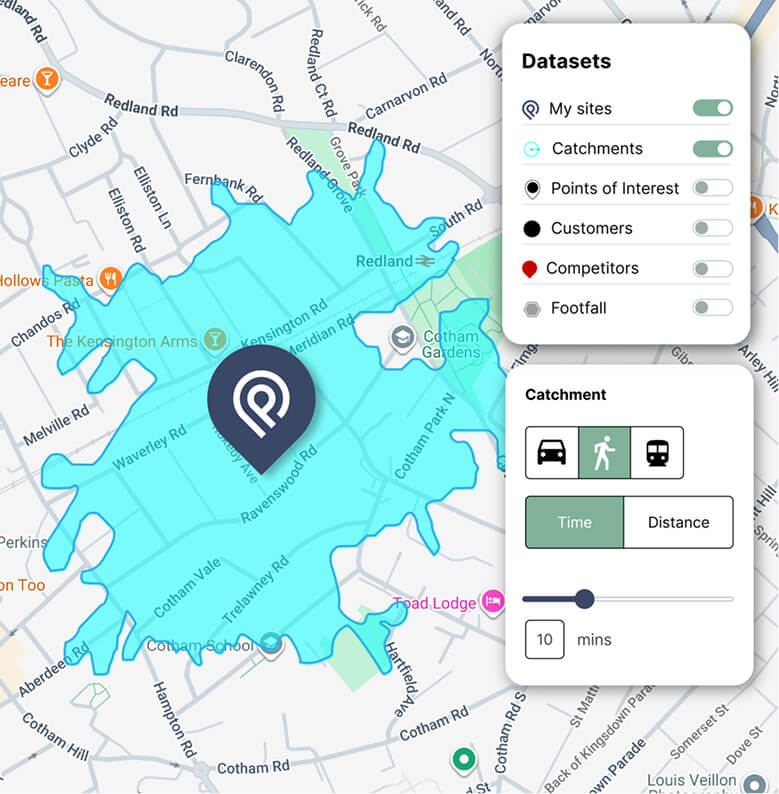Screen dimensions: 779x794
Task: Click the black Customers dot icon
Action: click(x=532, y=229)
